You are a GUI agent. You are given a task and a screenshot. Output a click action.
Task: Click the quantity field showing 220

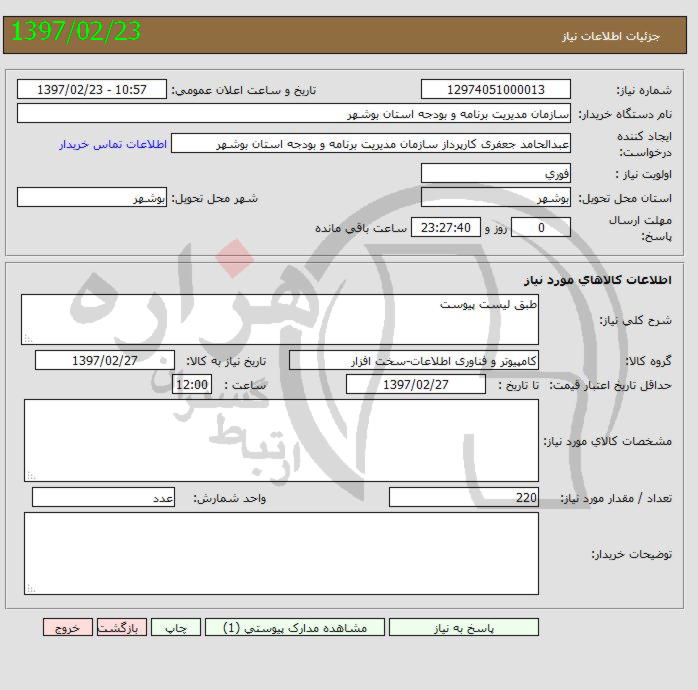pos(464,497)
